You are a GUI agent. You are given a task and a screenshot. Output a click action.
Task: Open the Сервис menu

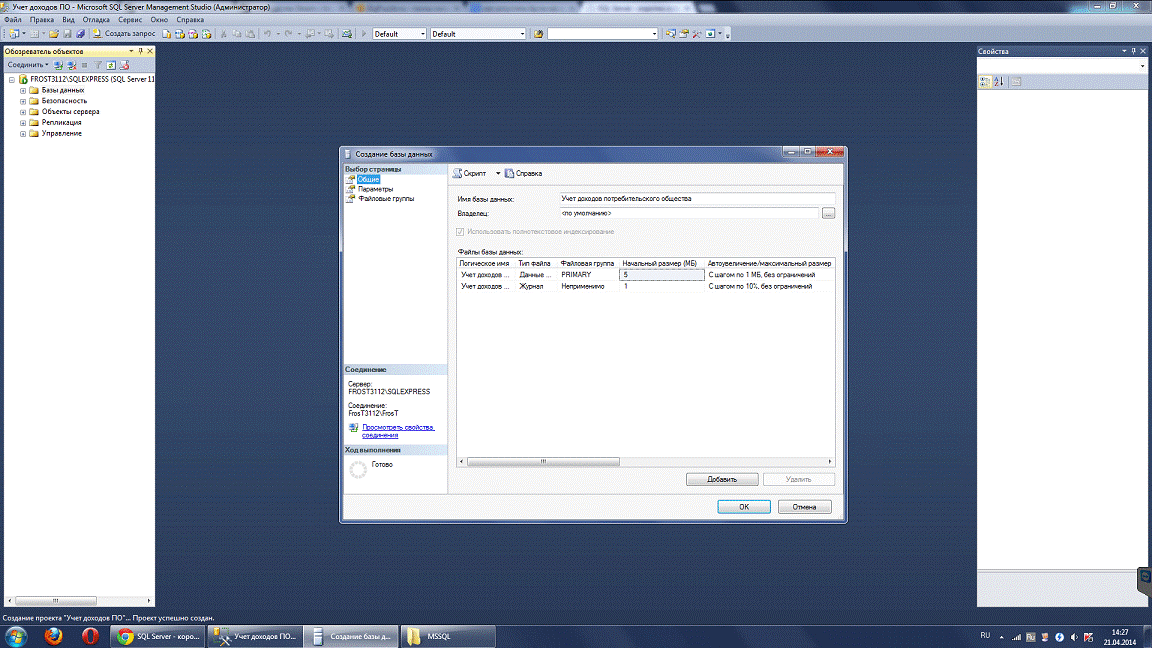129,19
